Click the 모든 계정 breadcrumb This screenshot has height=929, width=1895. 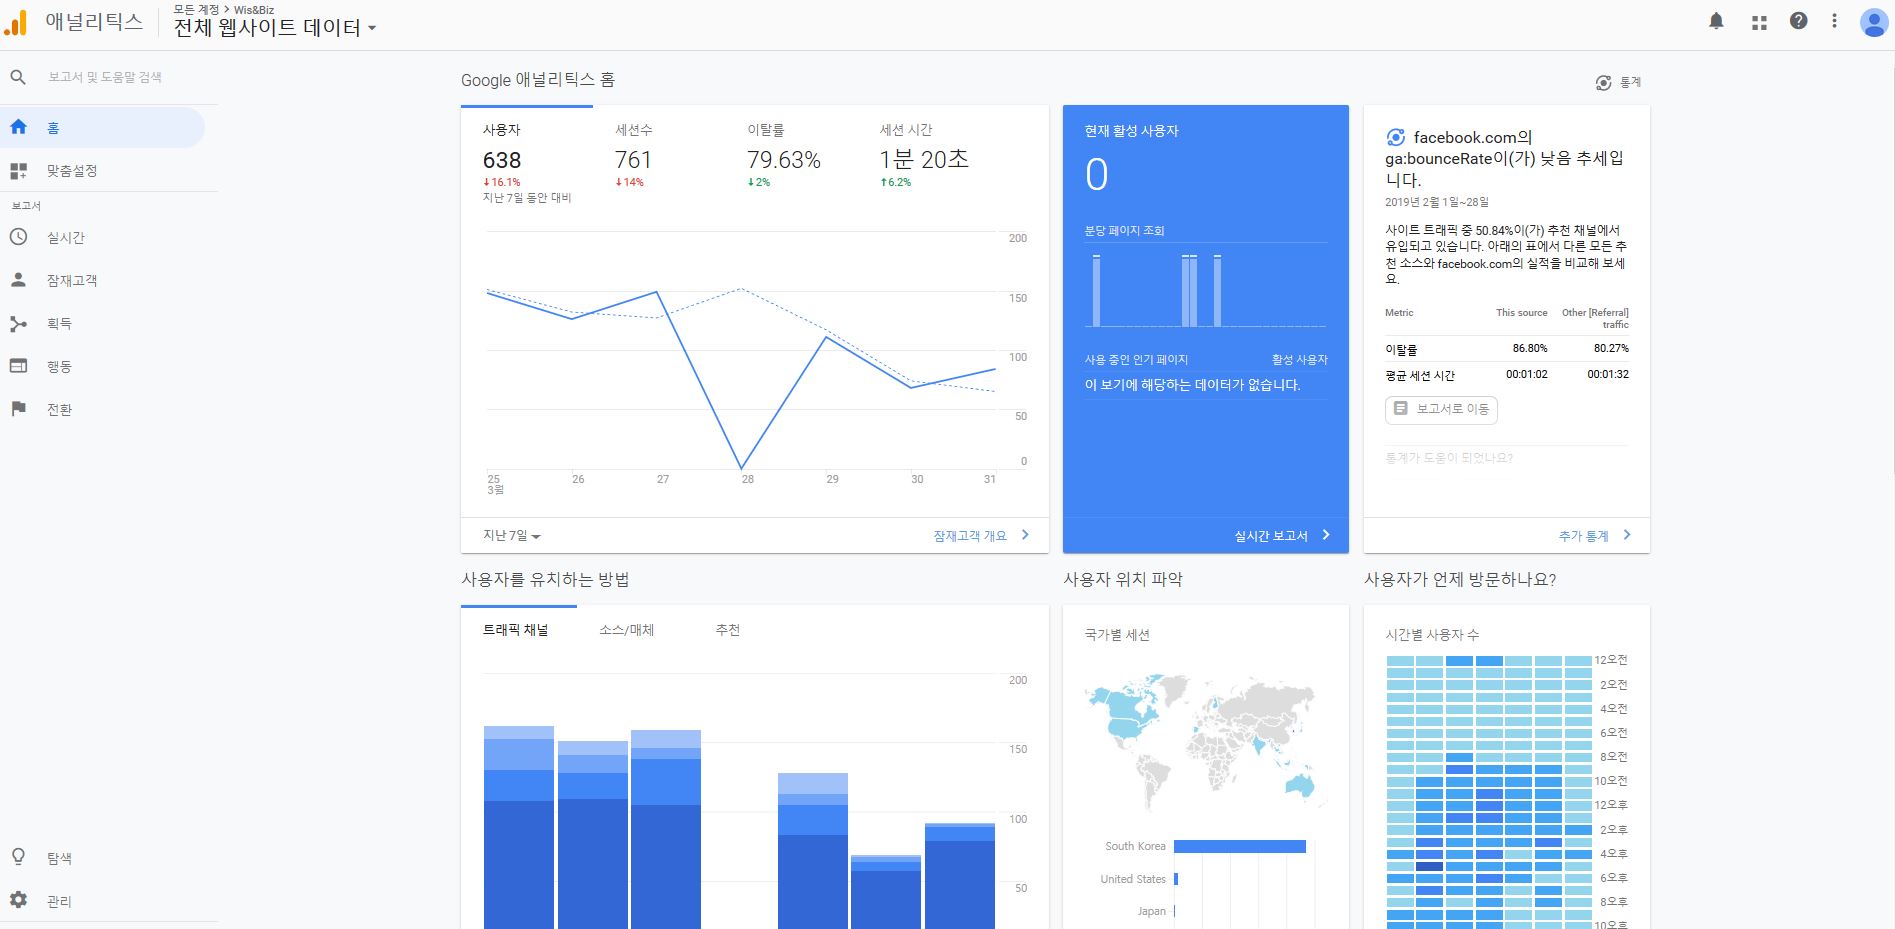[196, 9]
